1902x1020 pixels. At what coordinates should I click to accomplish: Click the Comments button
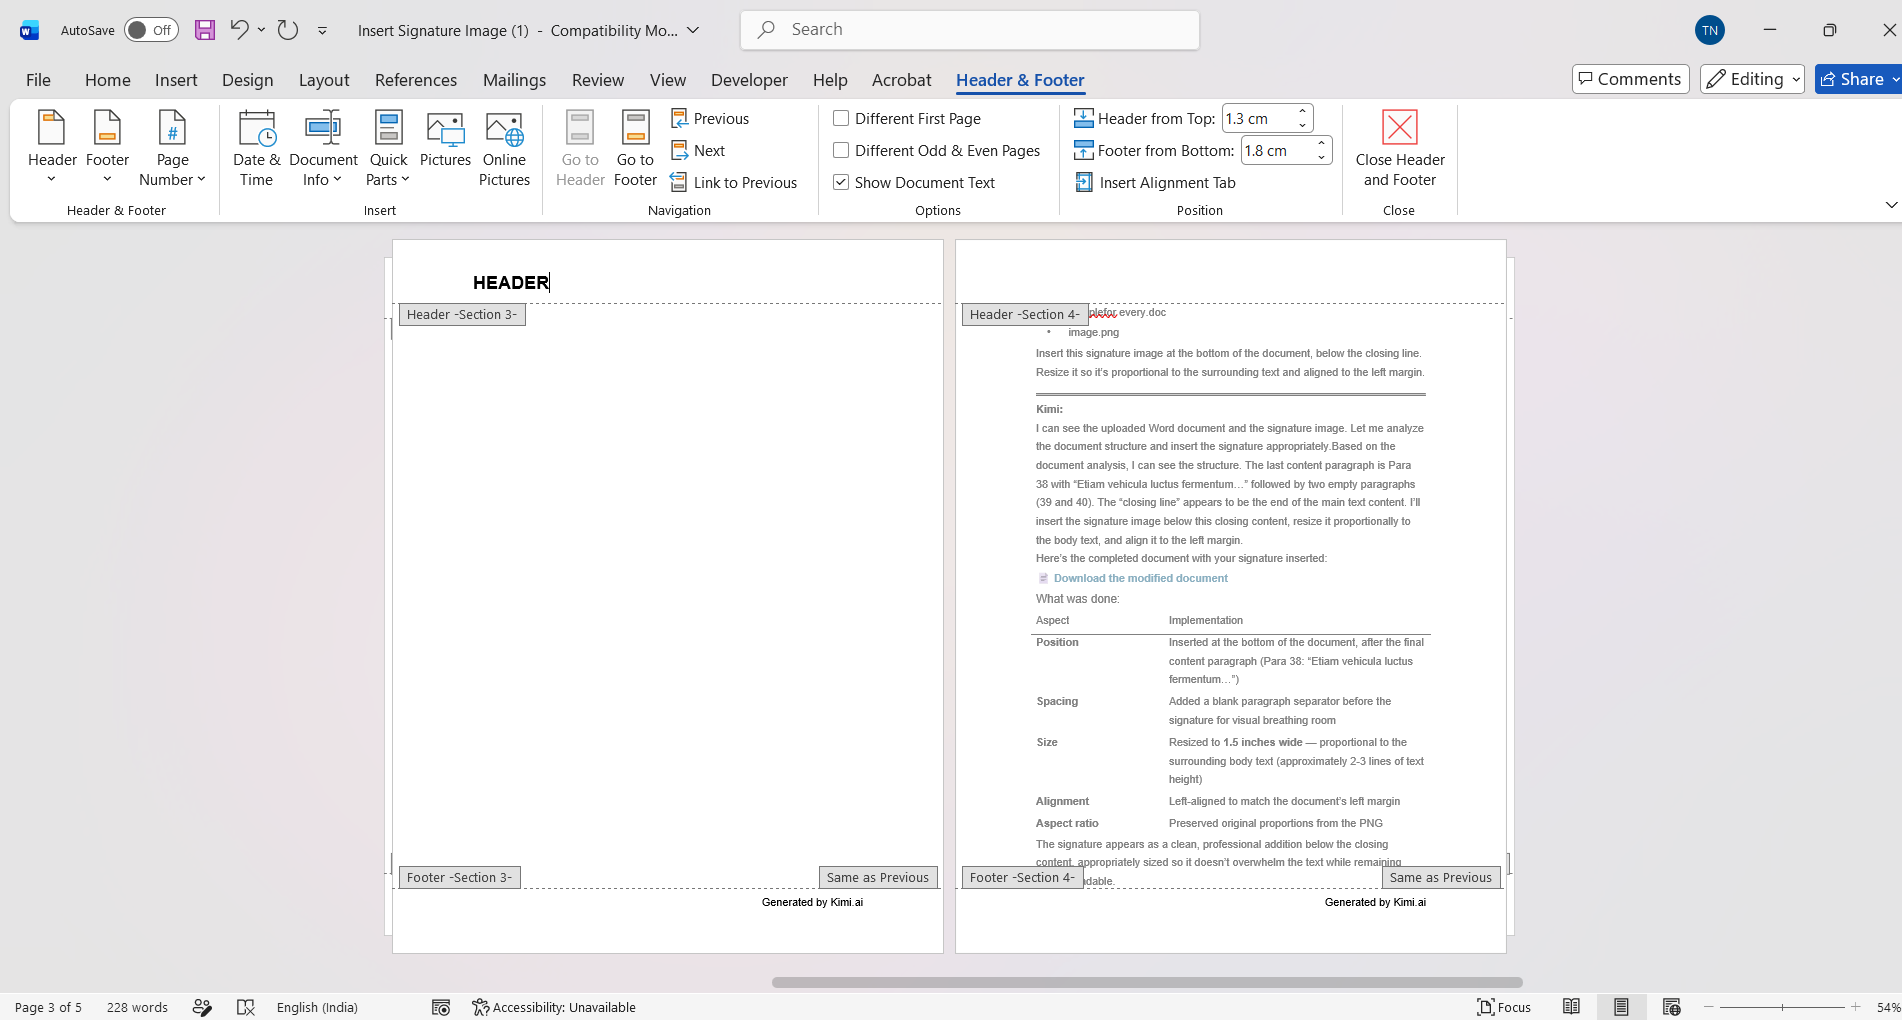coord(1630,79)
